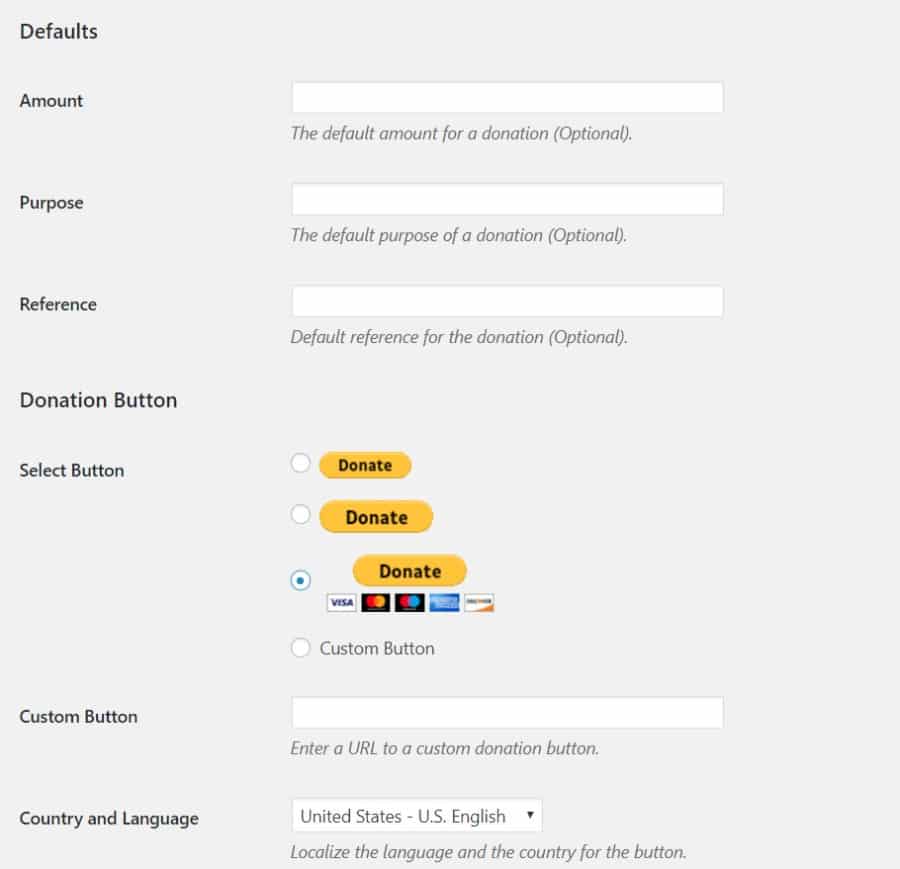This screenshot has height=869, width=900.
Task: Click the American Express card icon
Action: [x=444, y=602]
